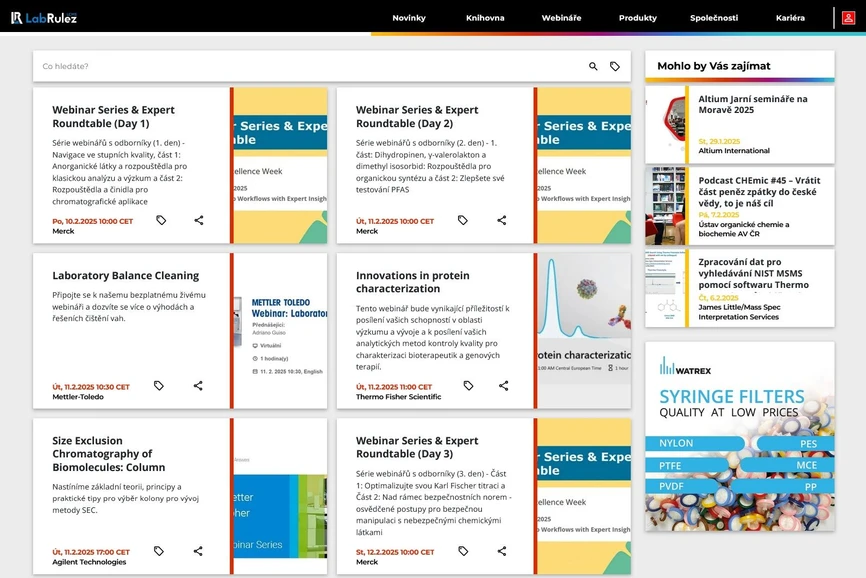Share Size Exclusion Chromatography webinar
Screen dimensions: 866x578
pos(198,551)
